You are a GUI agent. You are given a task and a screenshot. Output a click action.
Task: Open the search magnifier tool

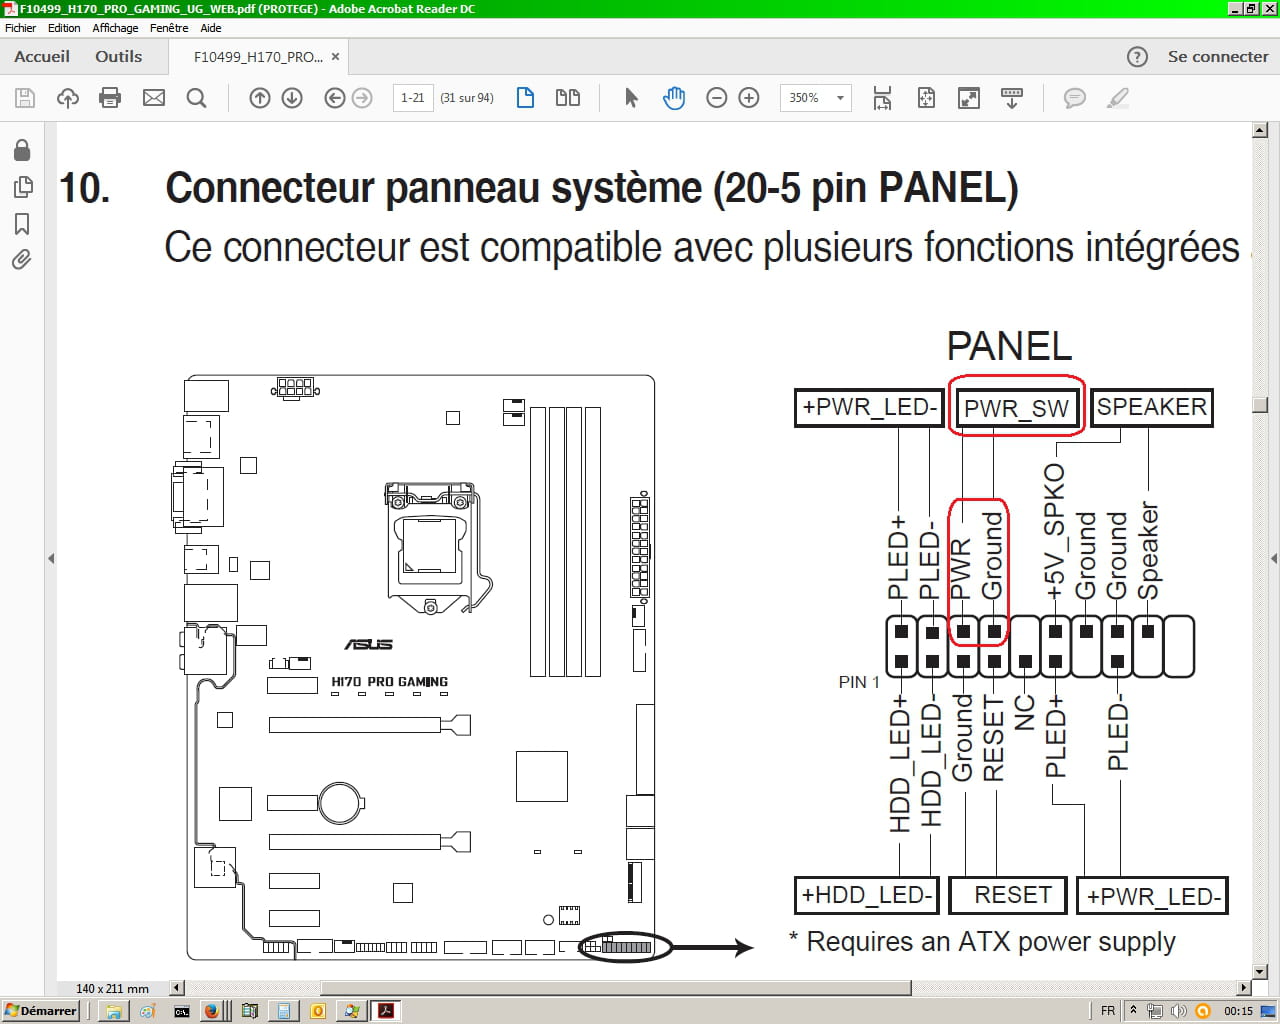(197, 98)
